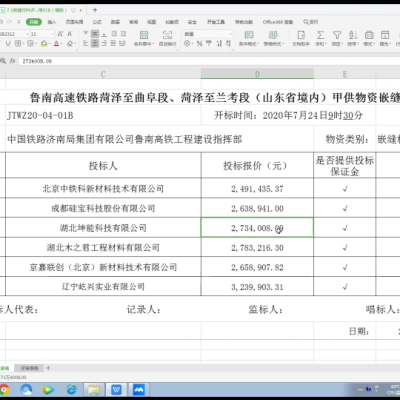This screenshot has width=400, height=400.
Task: Open the 视图 ribbon tab
Action: [x=152, y=22]
